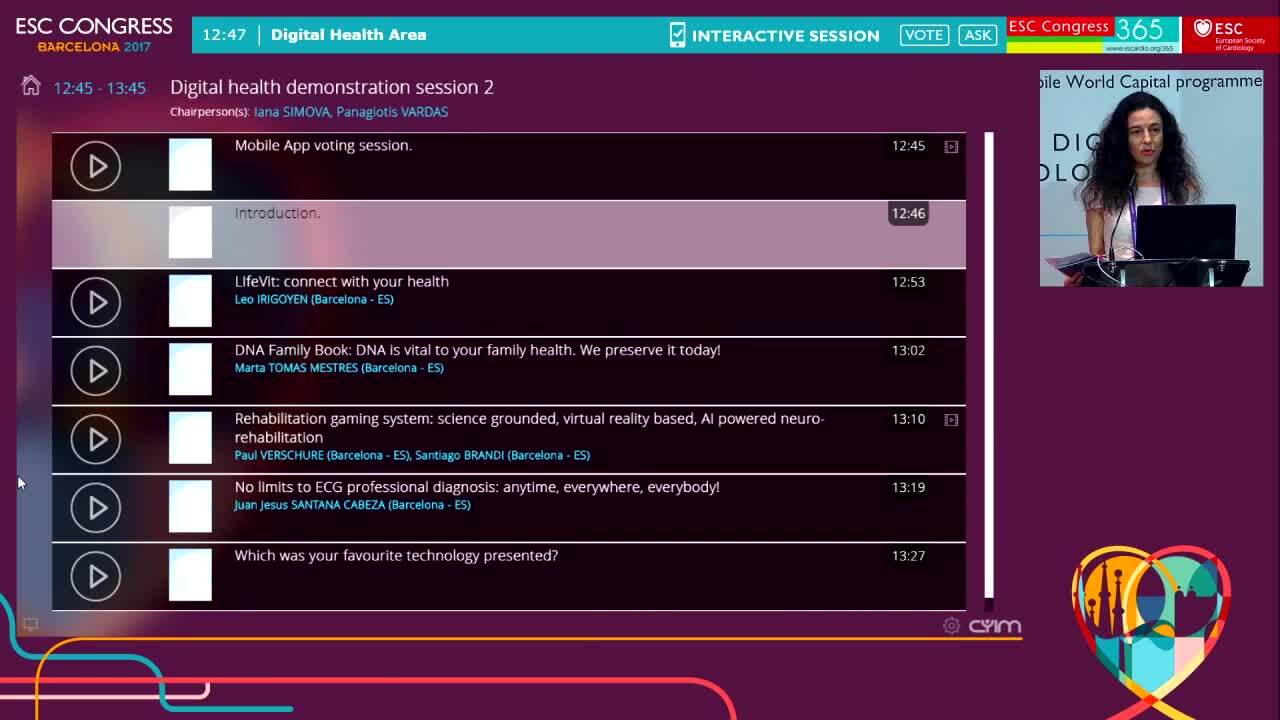Click the No limits to ECG title text

(477, 487)
